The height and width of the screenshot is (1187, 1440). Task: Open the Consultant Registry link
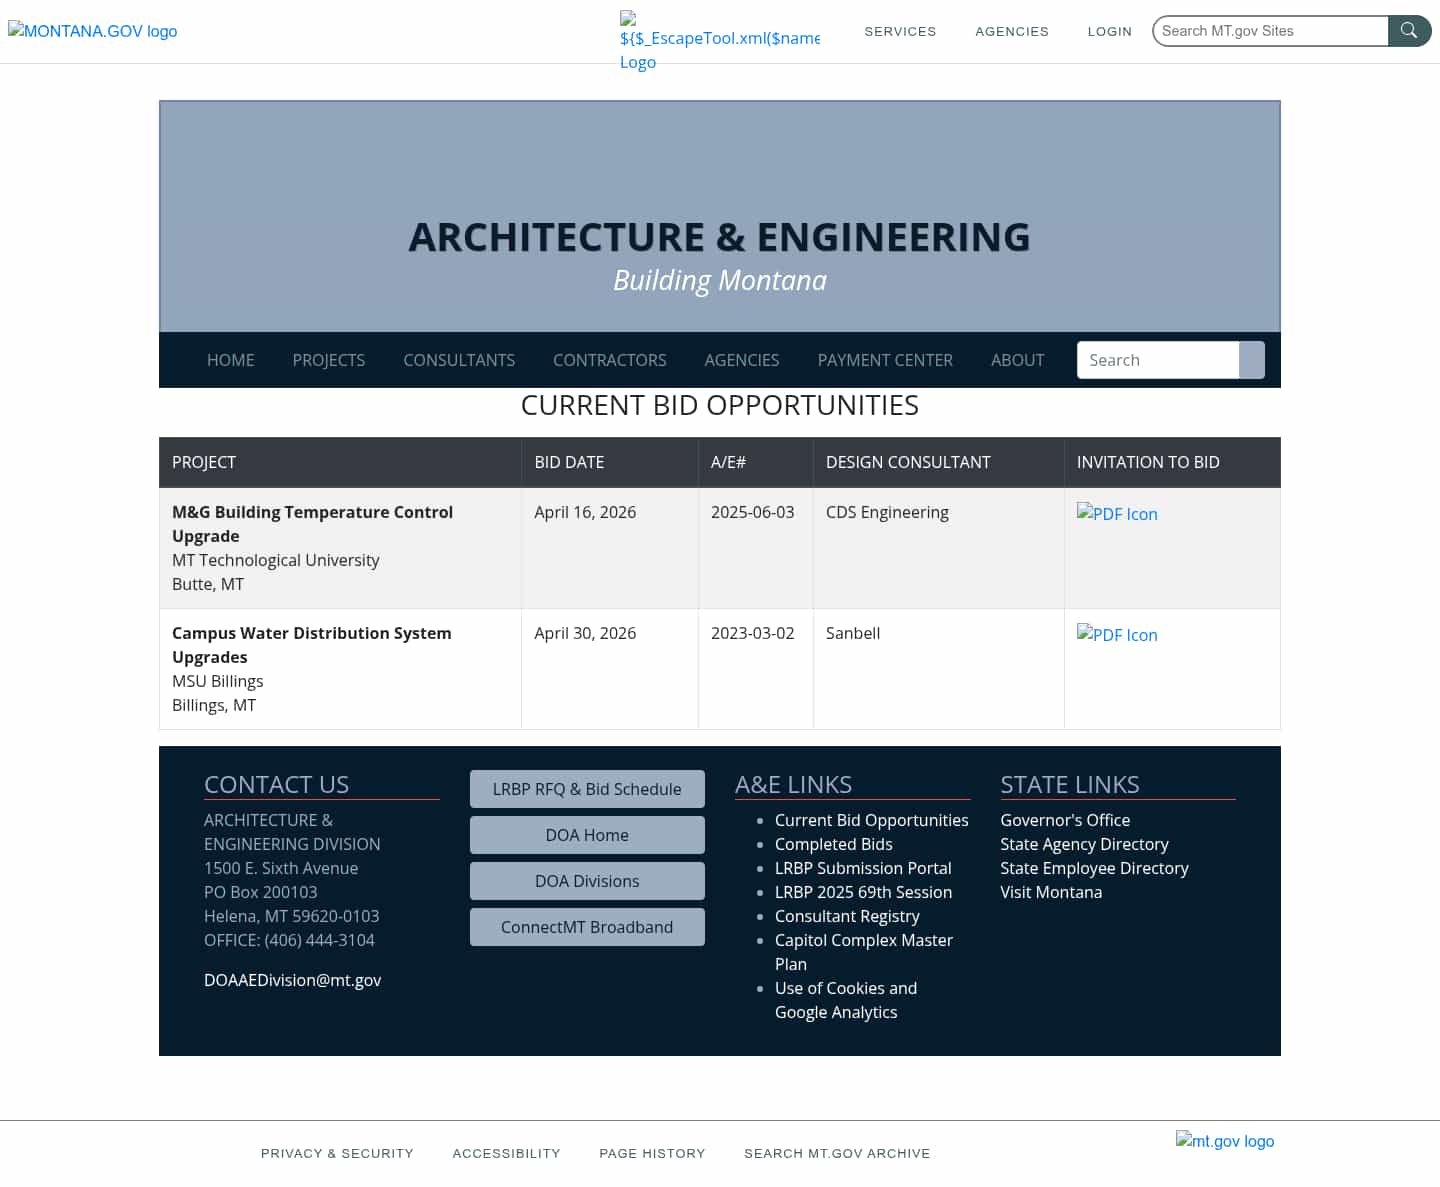click(847, 916)
